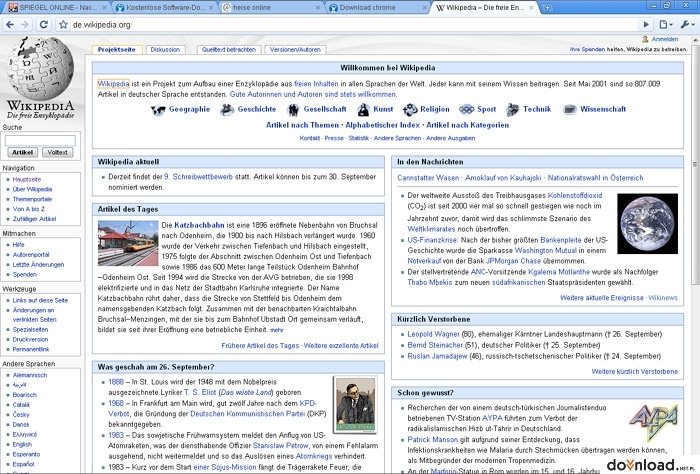700x474 pixels.
Task: Open Frühere Artikel des Tages link
Action: tap(260, 345)
